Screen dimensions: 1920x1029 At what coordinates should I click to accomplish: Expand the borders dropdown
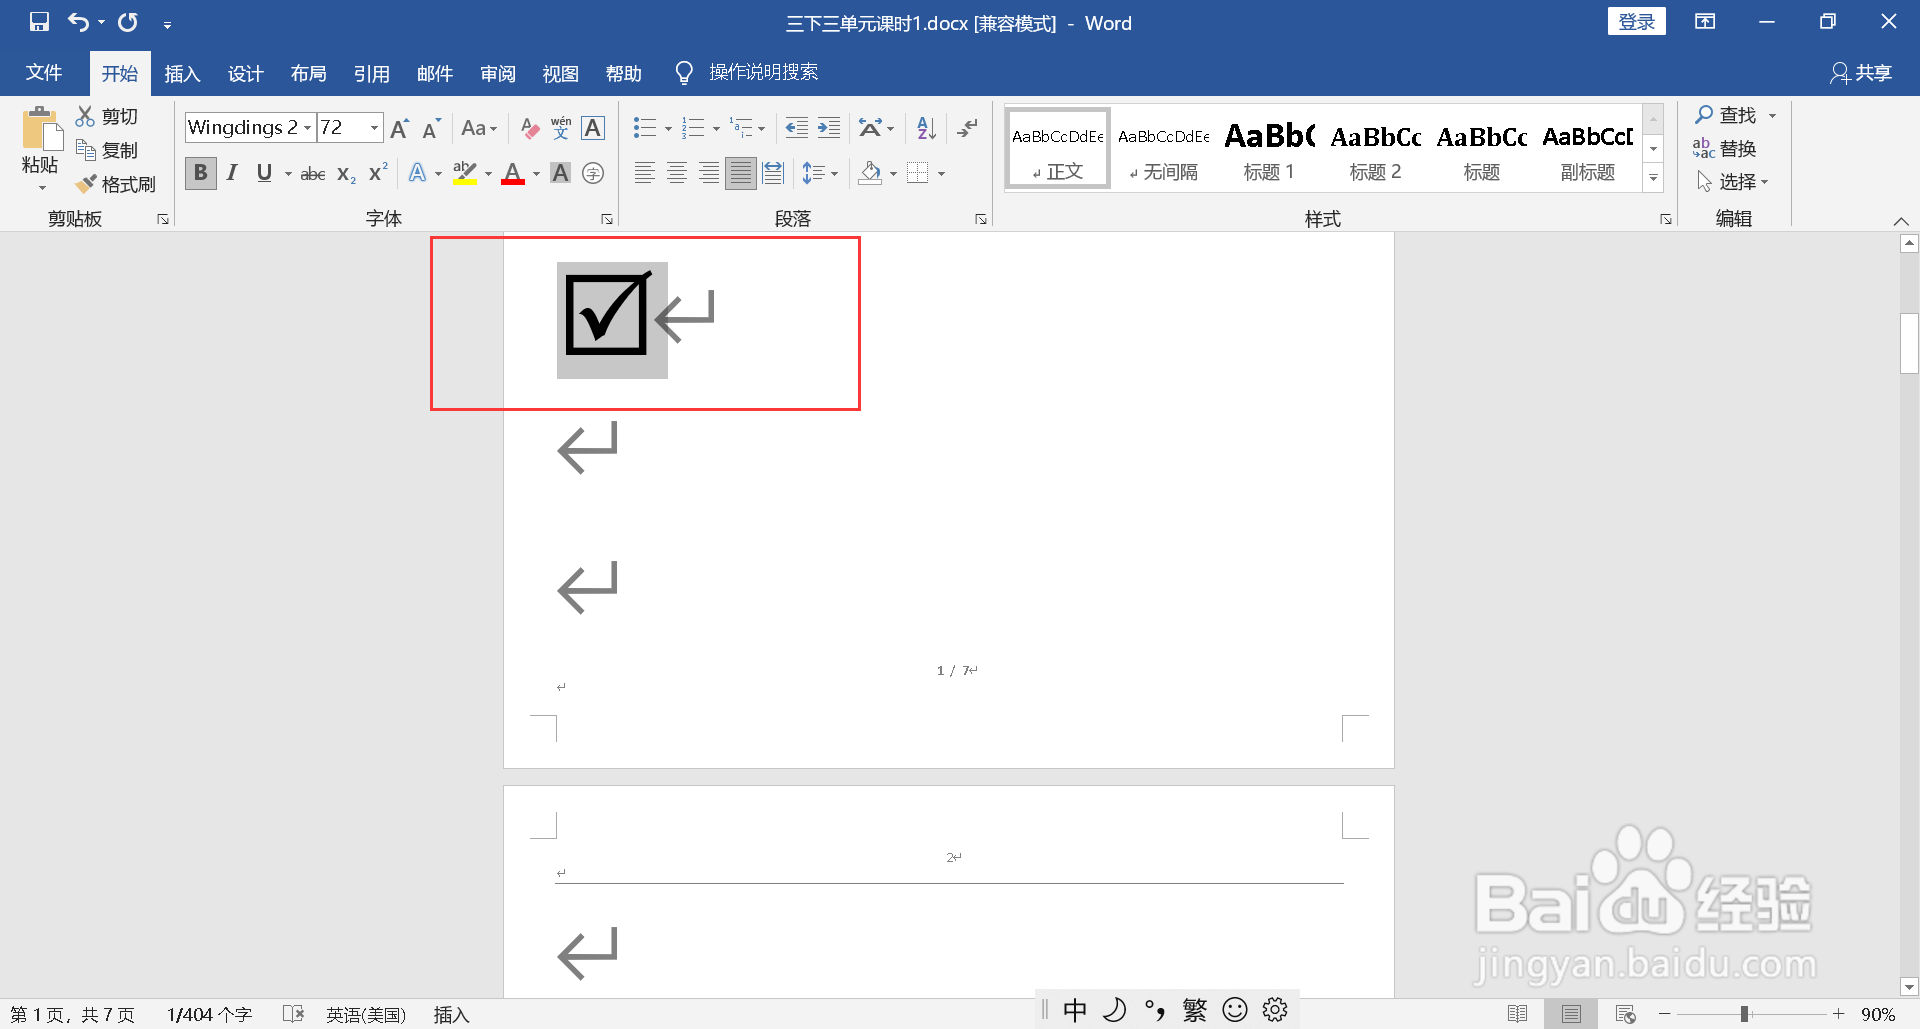point(941,174)
